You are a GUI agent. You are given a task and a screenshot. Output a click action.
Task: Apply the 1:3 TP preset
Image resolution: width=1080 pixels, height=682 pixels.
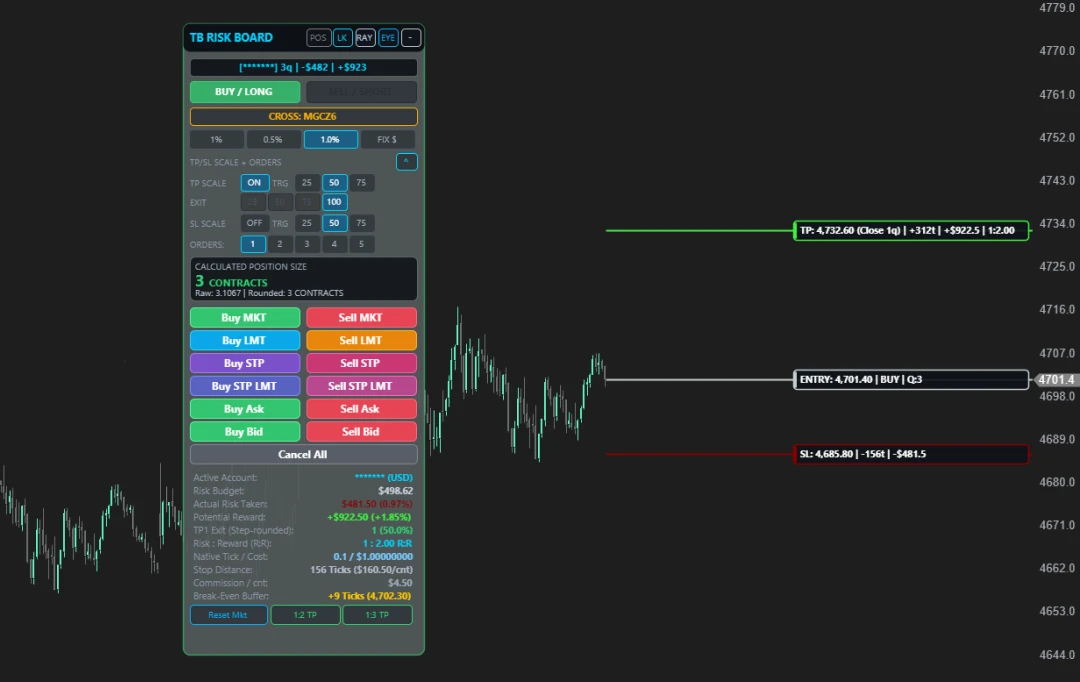(x=377, y=615)
